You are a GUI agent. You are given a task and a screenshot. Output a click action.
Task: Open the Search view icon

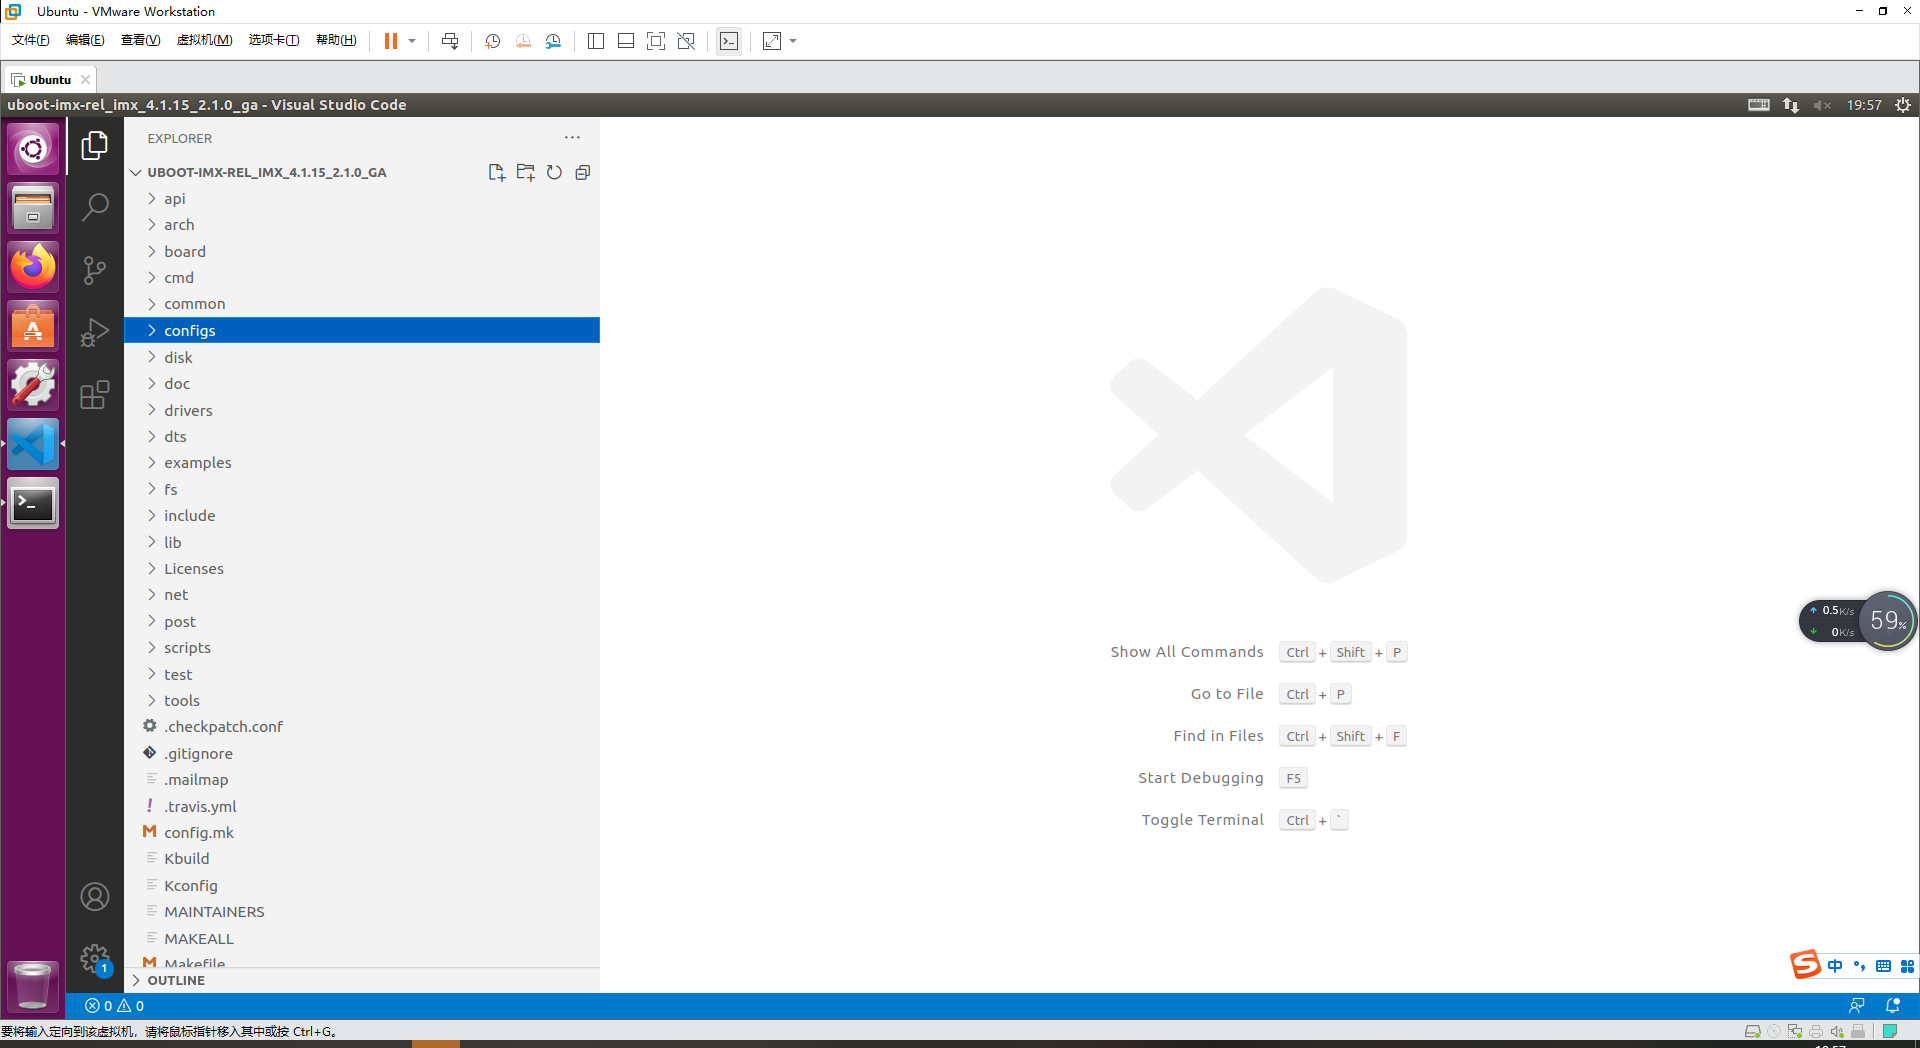95,207
